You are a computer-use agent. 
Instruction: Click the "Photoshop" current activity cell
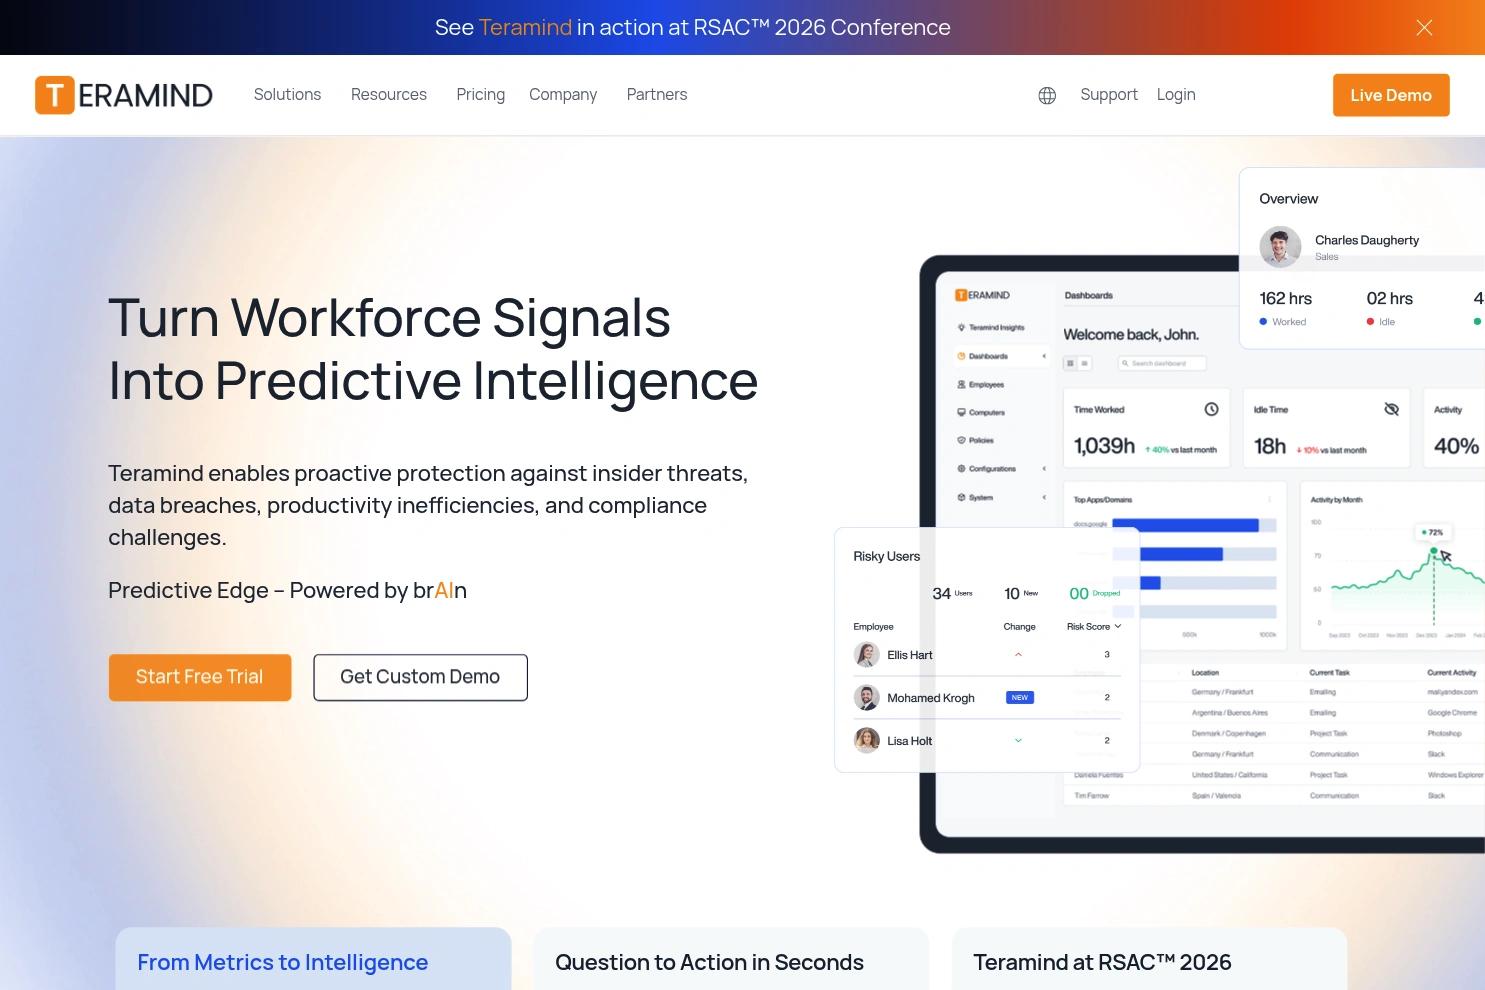(x=1444, y=733)
